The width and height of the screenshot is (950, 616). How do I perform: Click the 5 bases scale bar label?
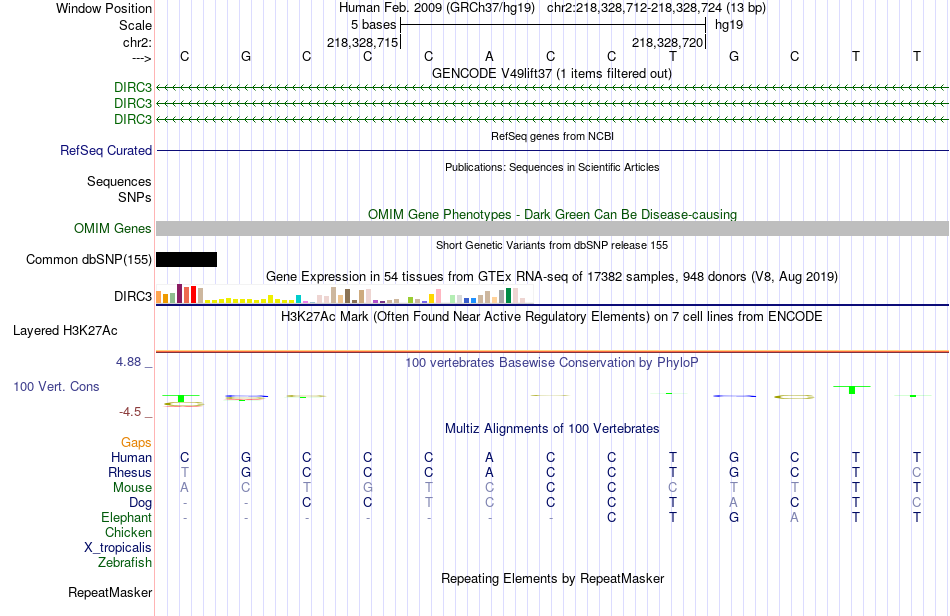(373, 25)
